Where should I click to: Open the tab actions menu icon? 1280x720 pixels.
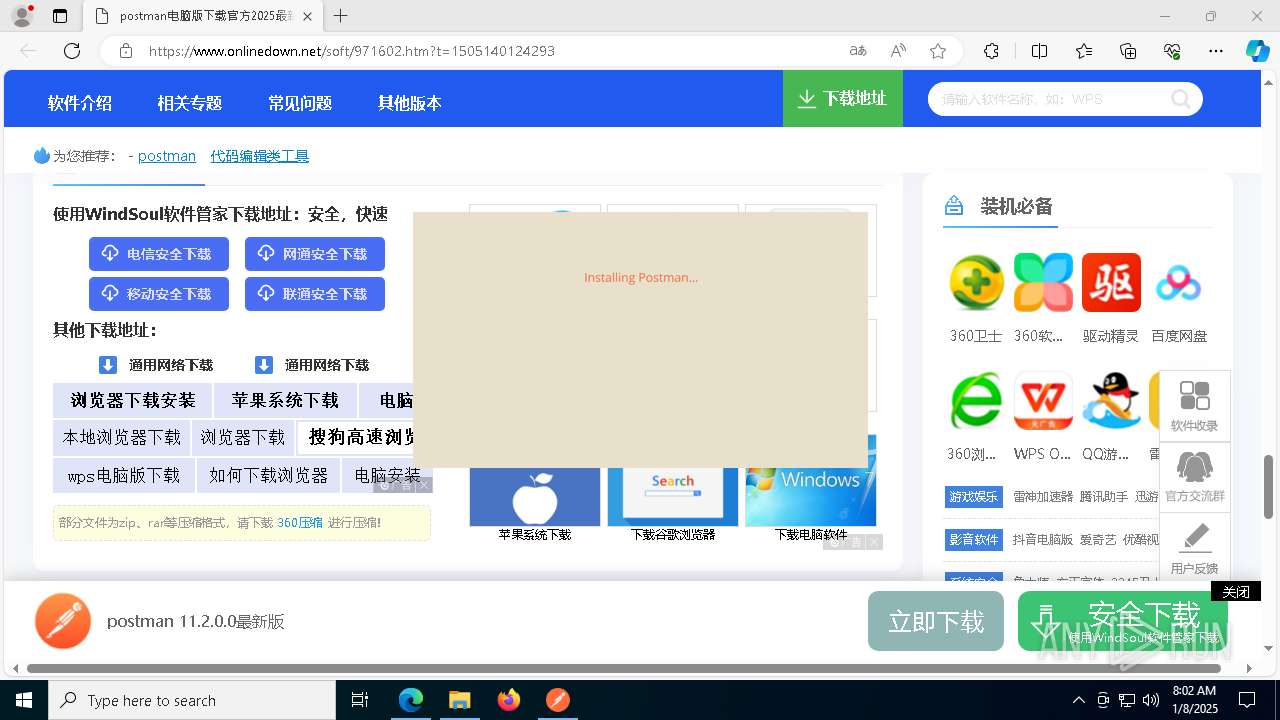[x=60, y=16]
